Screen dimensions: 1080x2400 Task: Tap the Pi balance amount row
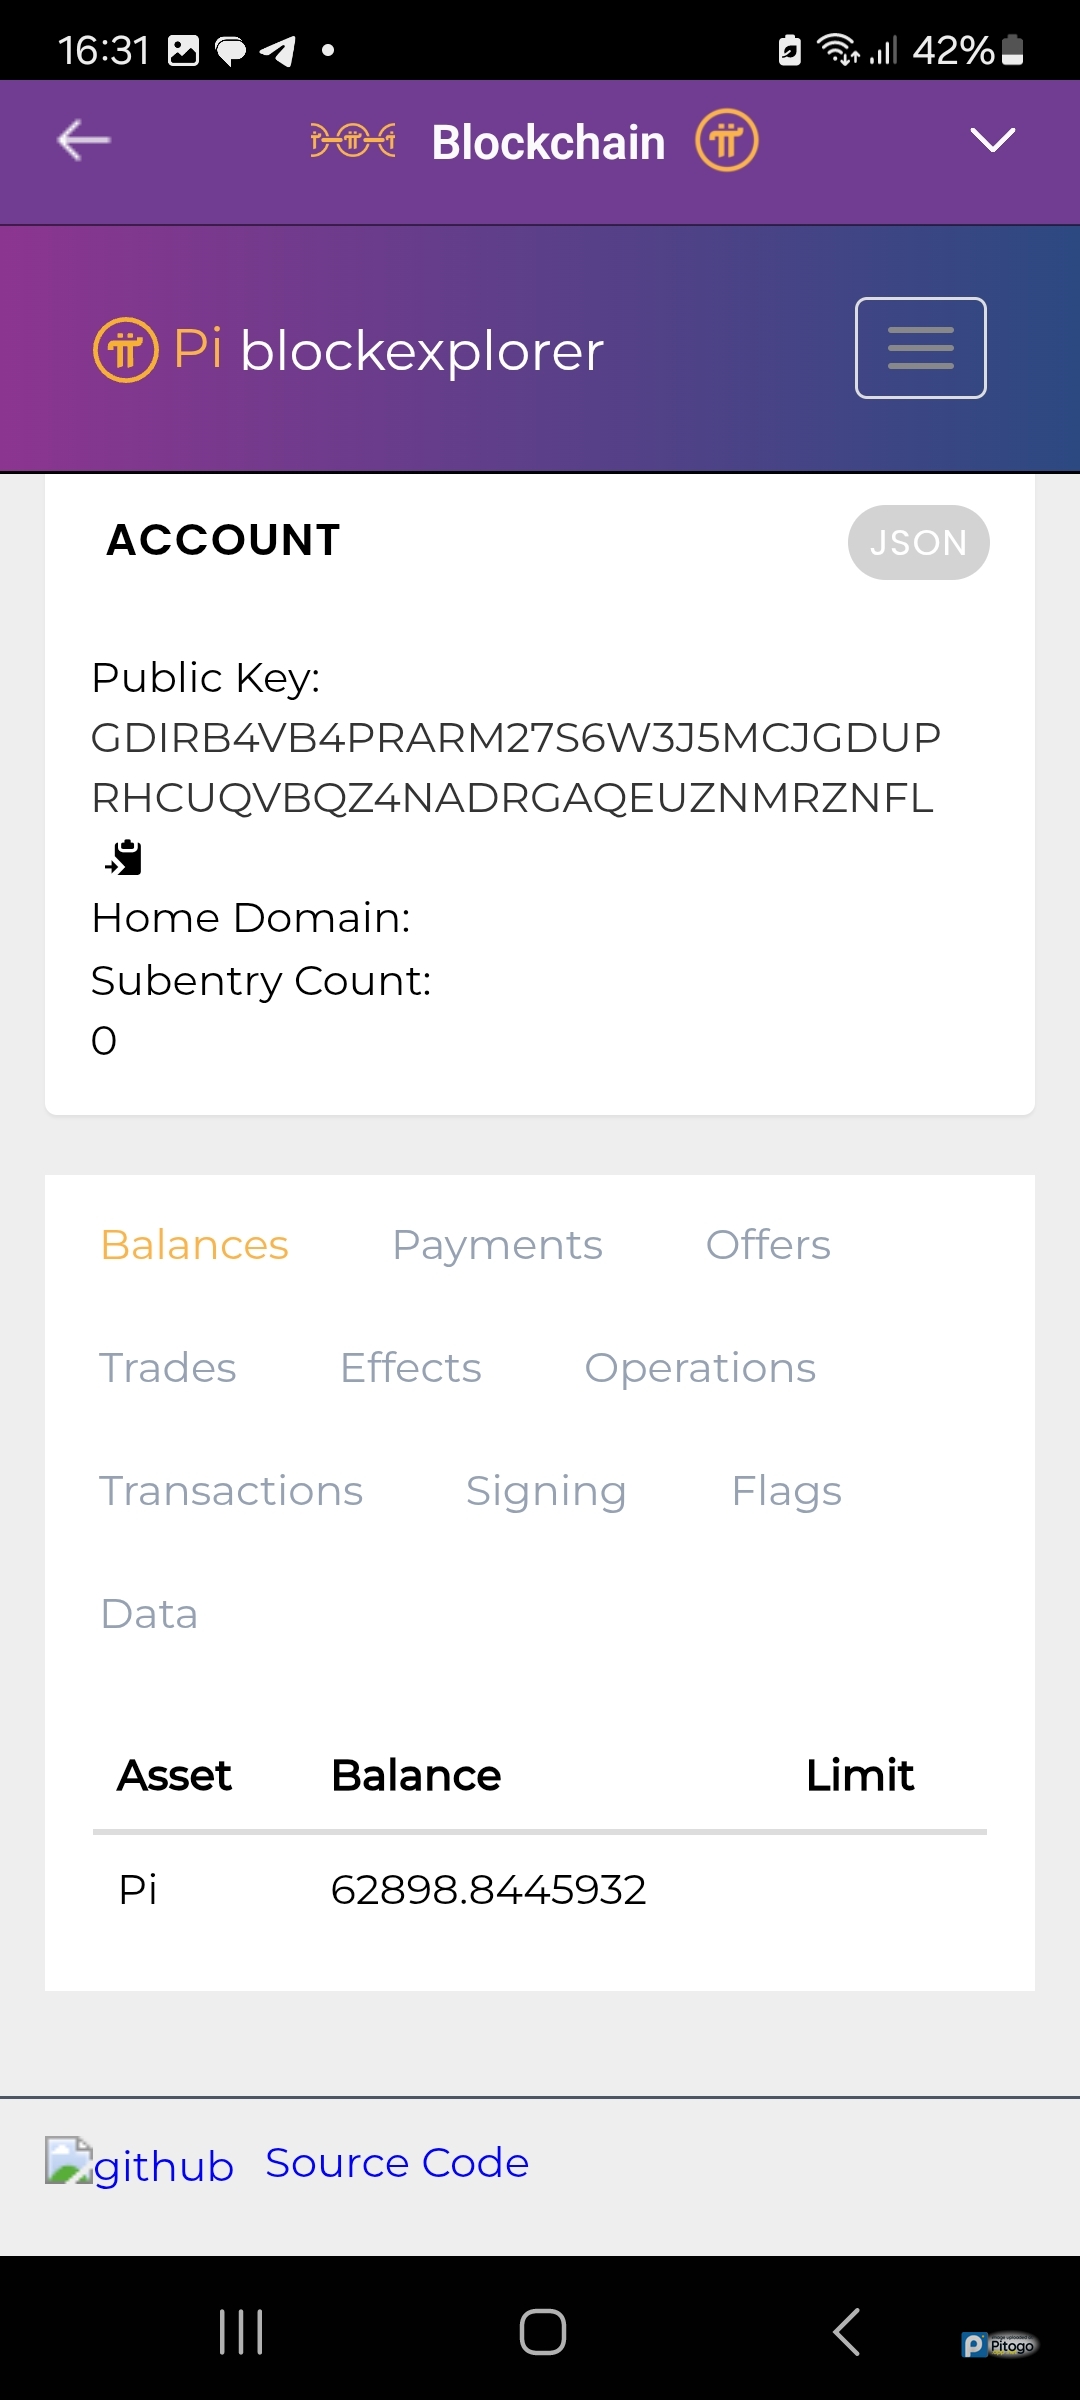coord(488,1890)
